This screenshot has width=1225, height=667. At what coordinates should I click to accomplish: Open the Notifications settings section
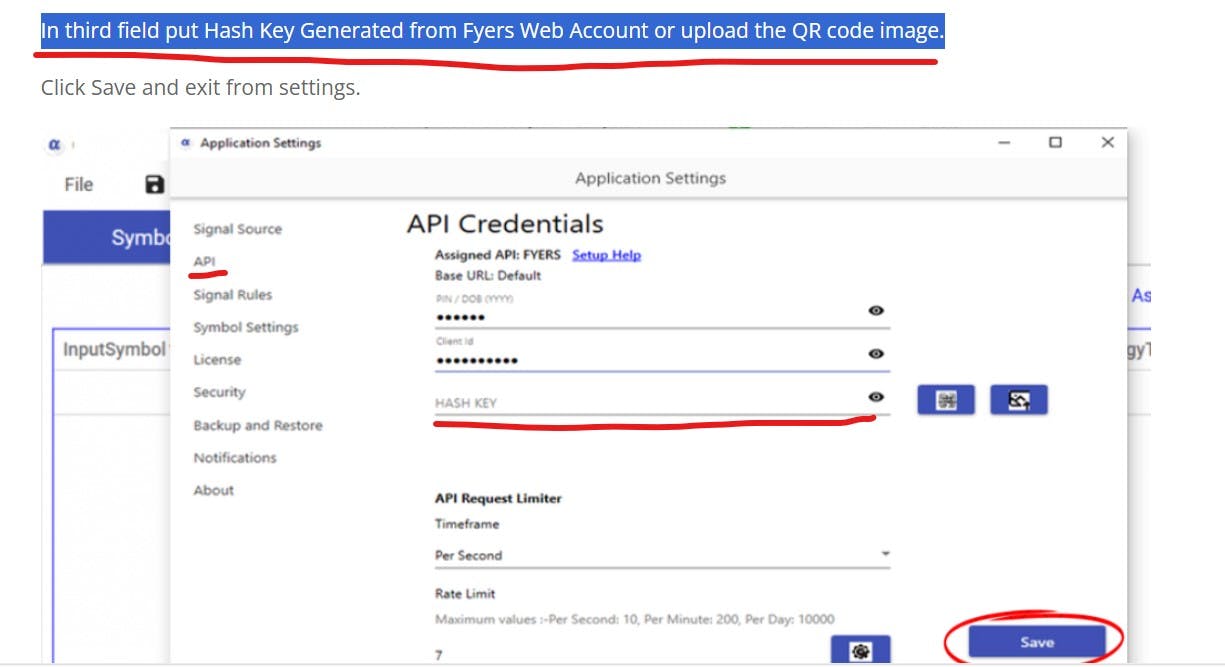[x=234, y=458]
